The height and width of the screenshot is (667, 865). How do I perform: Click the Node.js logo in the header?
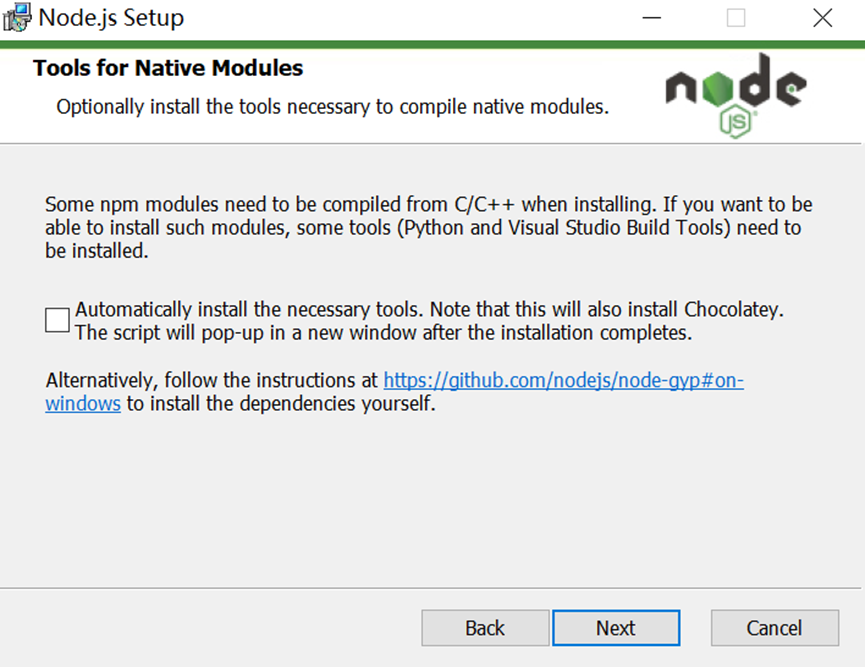click(x=736, y=95)
